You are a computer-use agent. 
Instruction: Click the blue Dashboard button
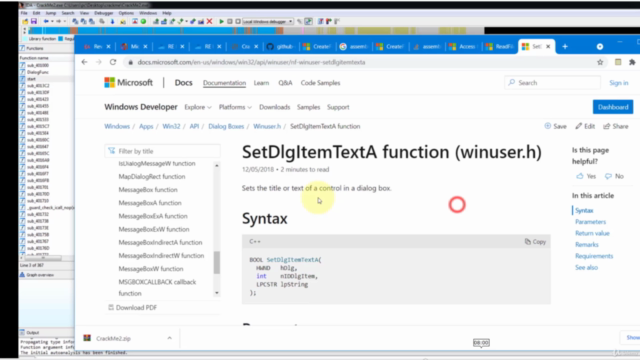[x=613, y=107]
